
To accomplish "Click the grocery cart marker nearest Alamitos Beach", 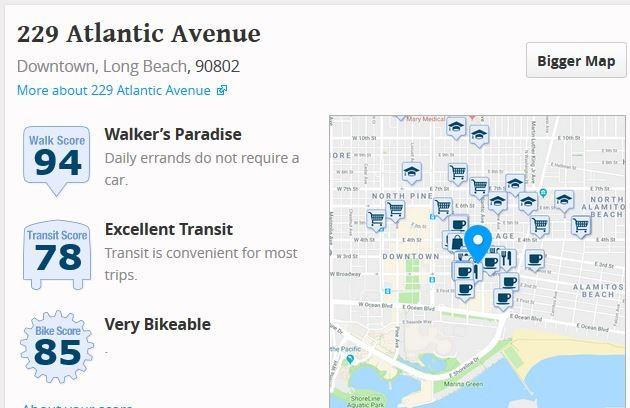I will [579, 223].
